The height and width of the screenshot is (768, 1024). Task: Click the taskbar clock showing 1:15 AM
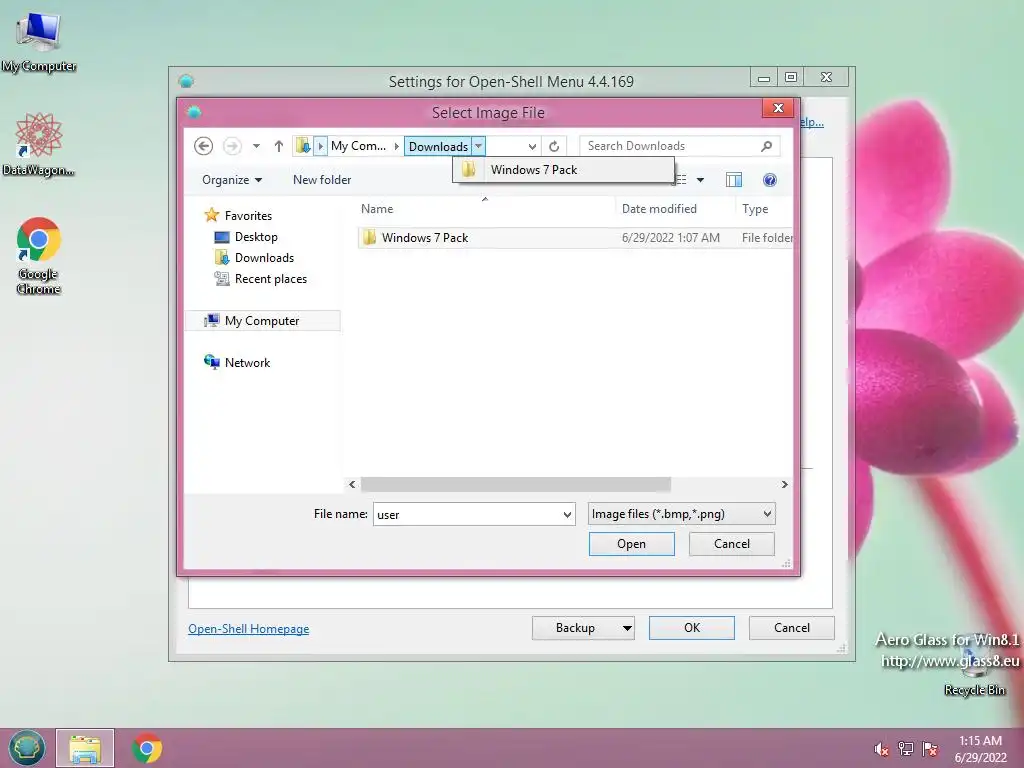(980, 749)
